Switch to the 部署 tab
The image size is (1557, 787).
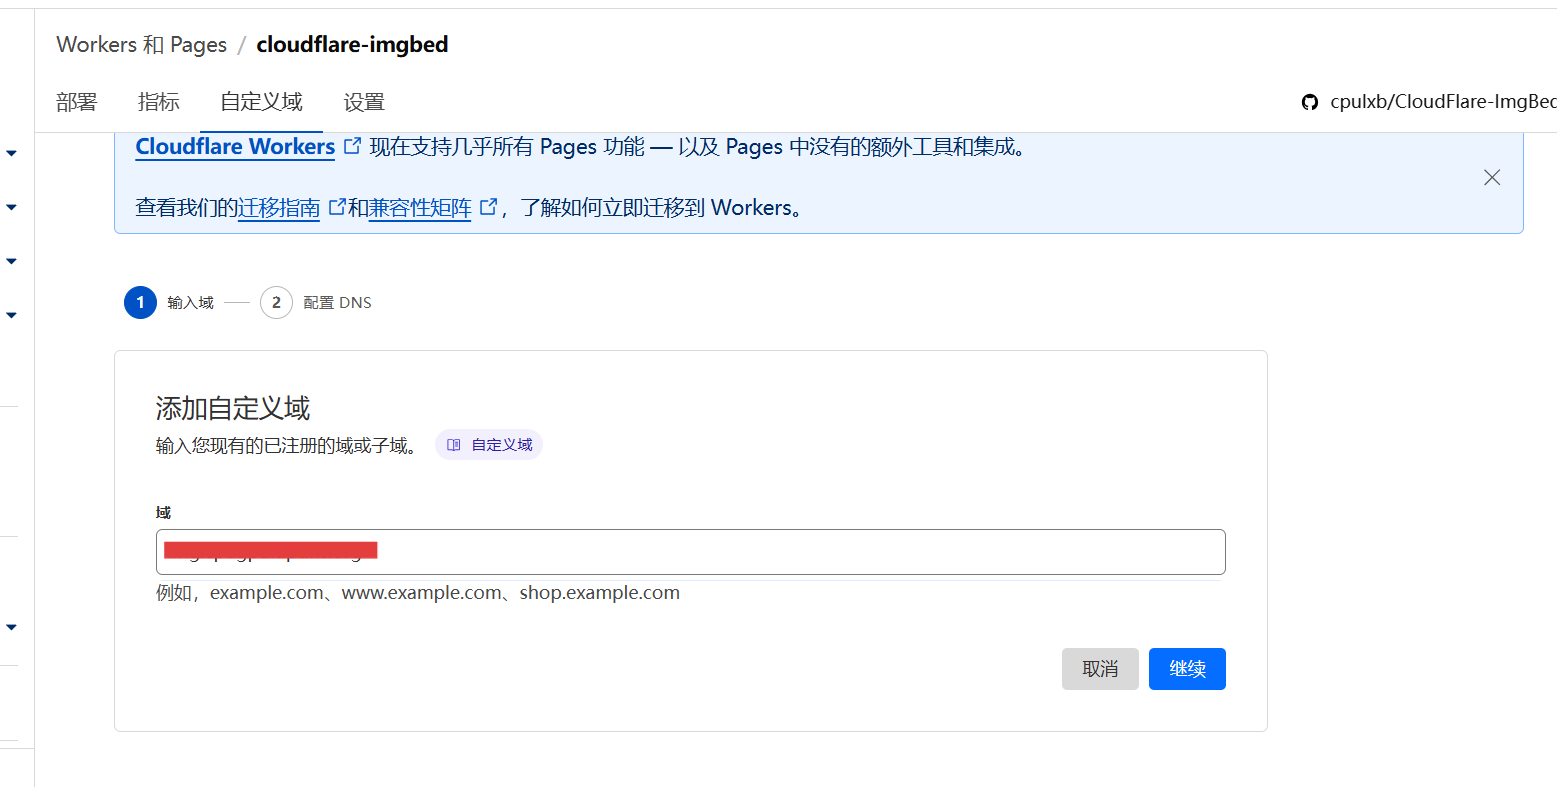tap(77, 102)
